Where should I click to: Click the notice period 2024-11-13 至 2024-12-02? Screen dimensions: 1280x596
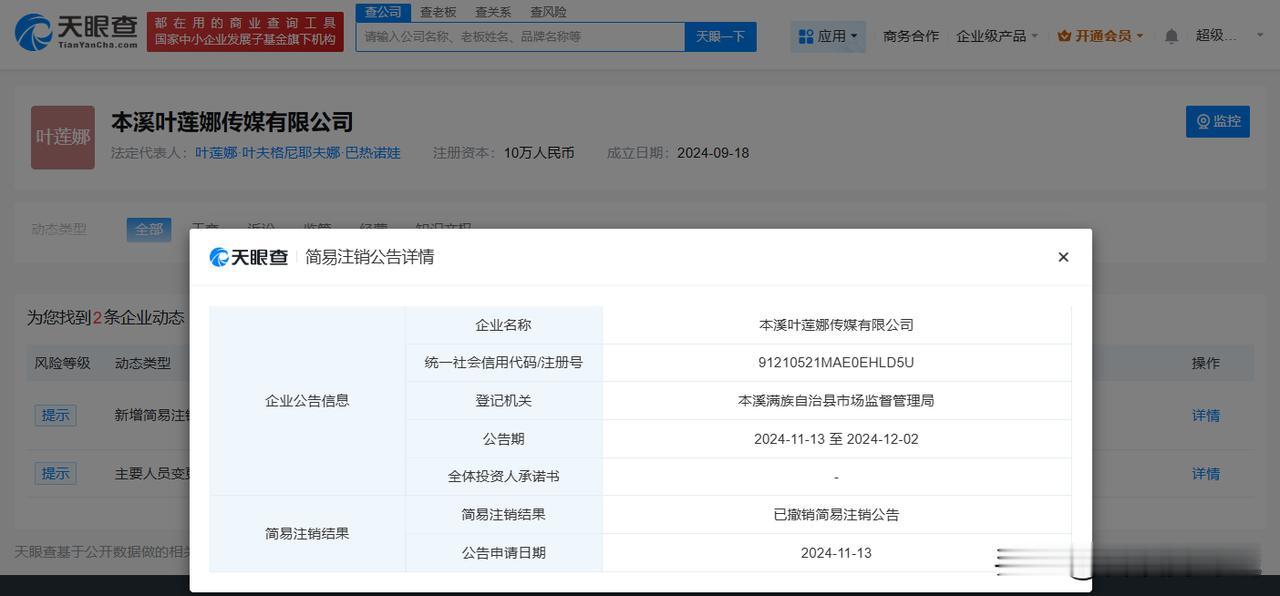point(836,439)
